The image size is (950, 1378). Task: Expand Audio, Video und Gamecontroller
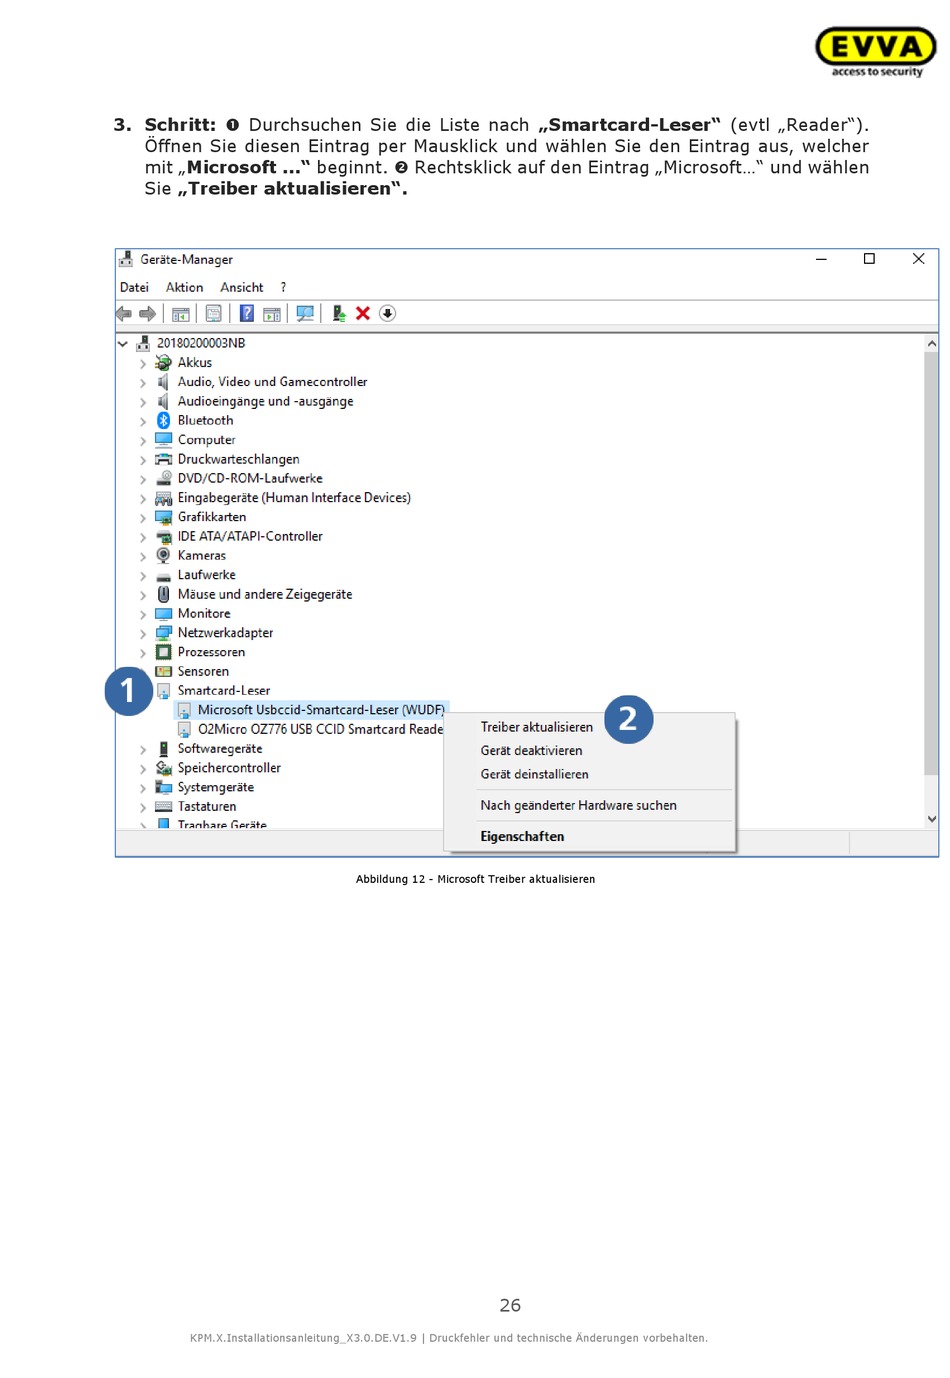pyautogui.click(x=143, y=383)
